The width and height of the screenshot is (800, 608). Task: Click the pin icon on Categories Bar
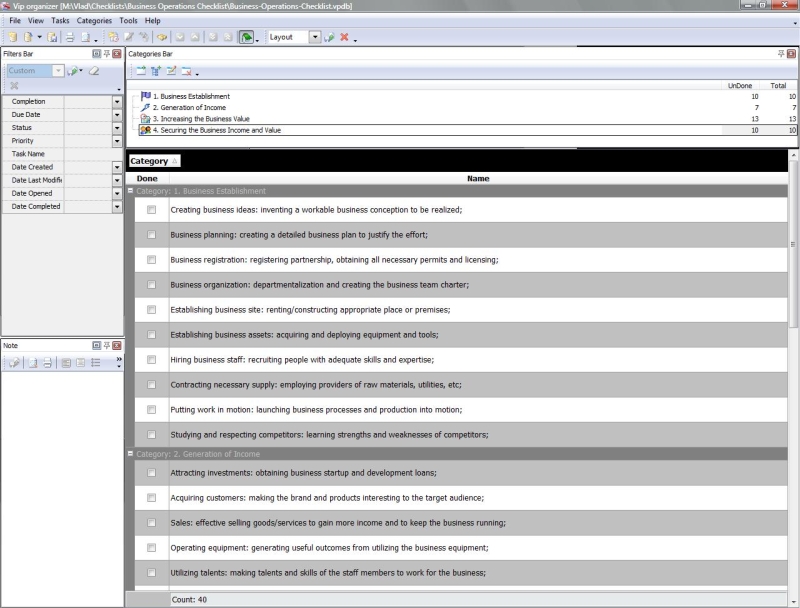[x=780, y=53]
